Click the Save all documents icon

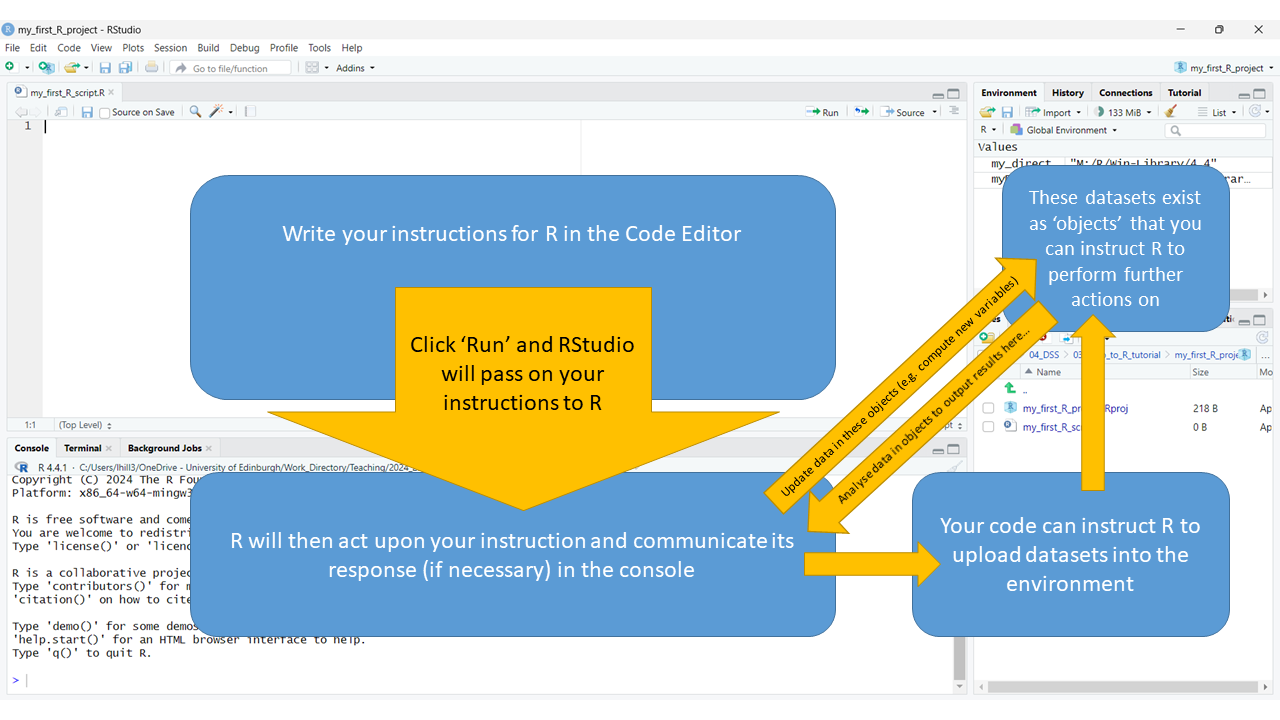[125, 67]
